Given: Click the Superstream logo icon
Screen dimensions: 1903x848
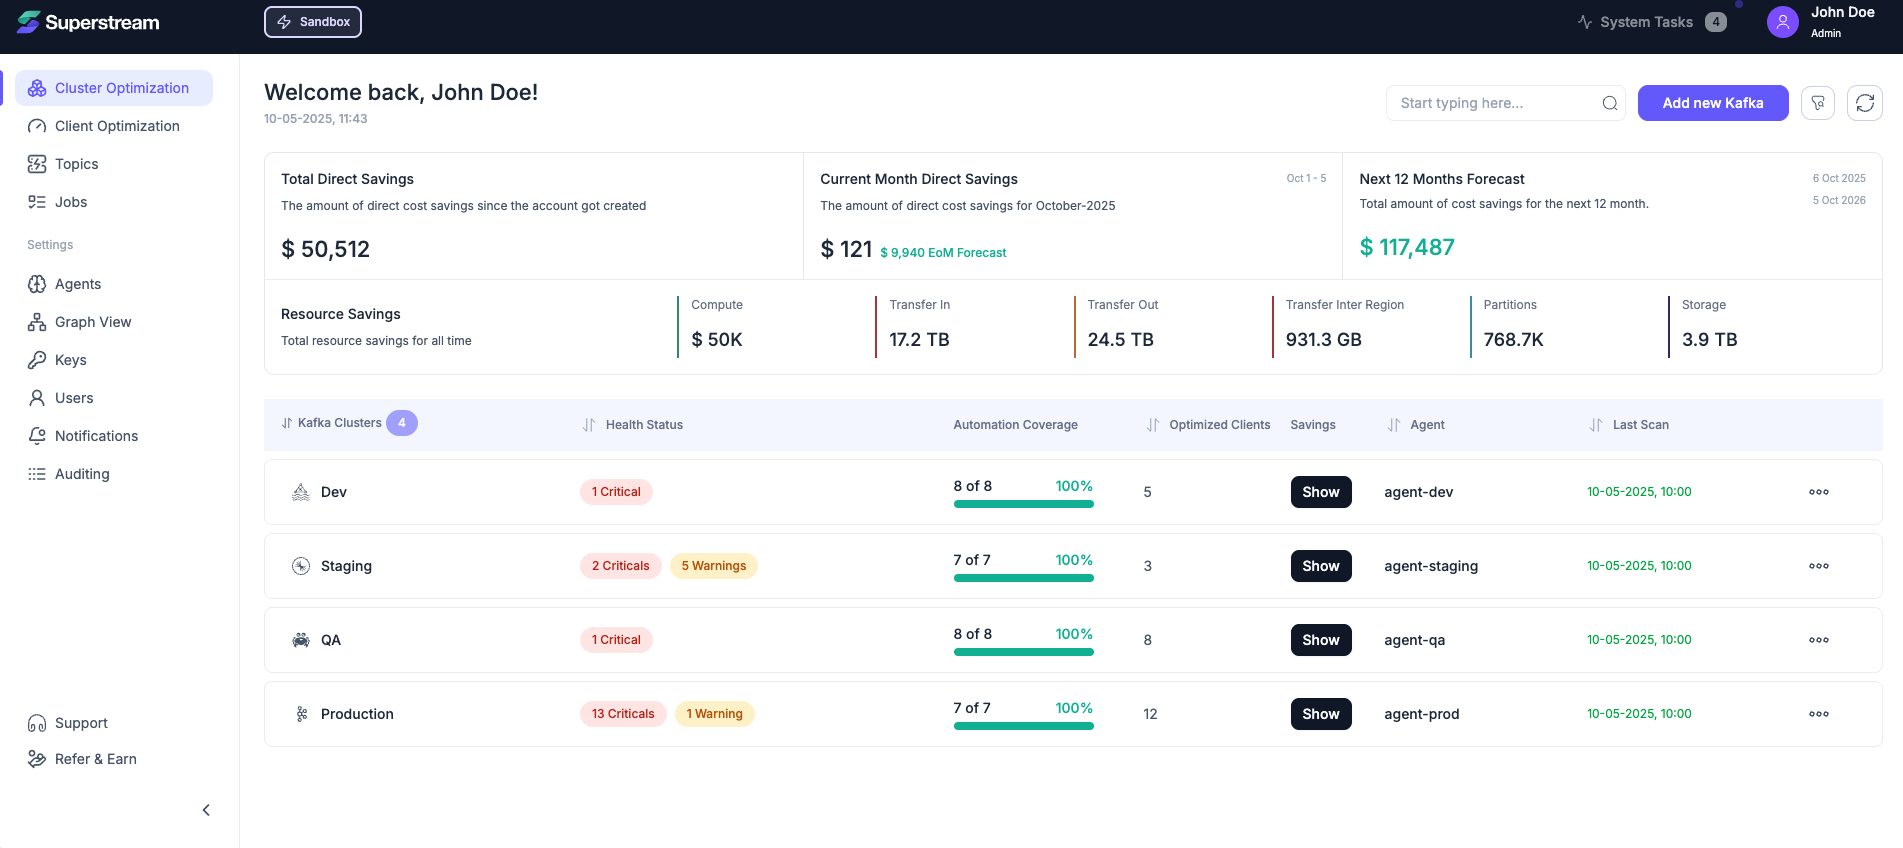Looking at the screenshot, I should tap(29, 22).
